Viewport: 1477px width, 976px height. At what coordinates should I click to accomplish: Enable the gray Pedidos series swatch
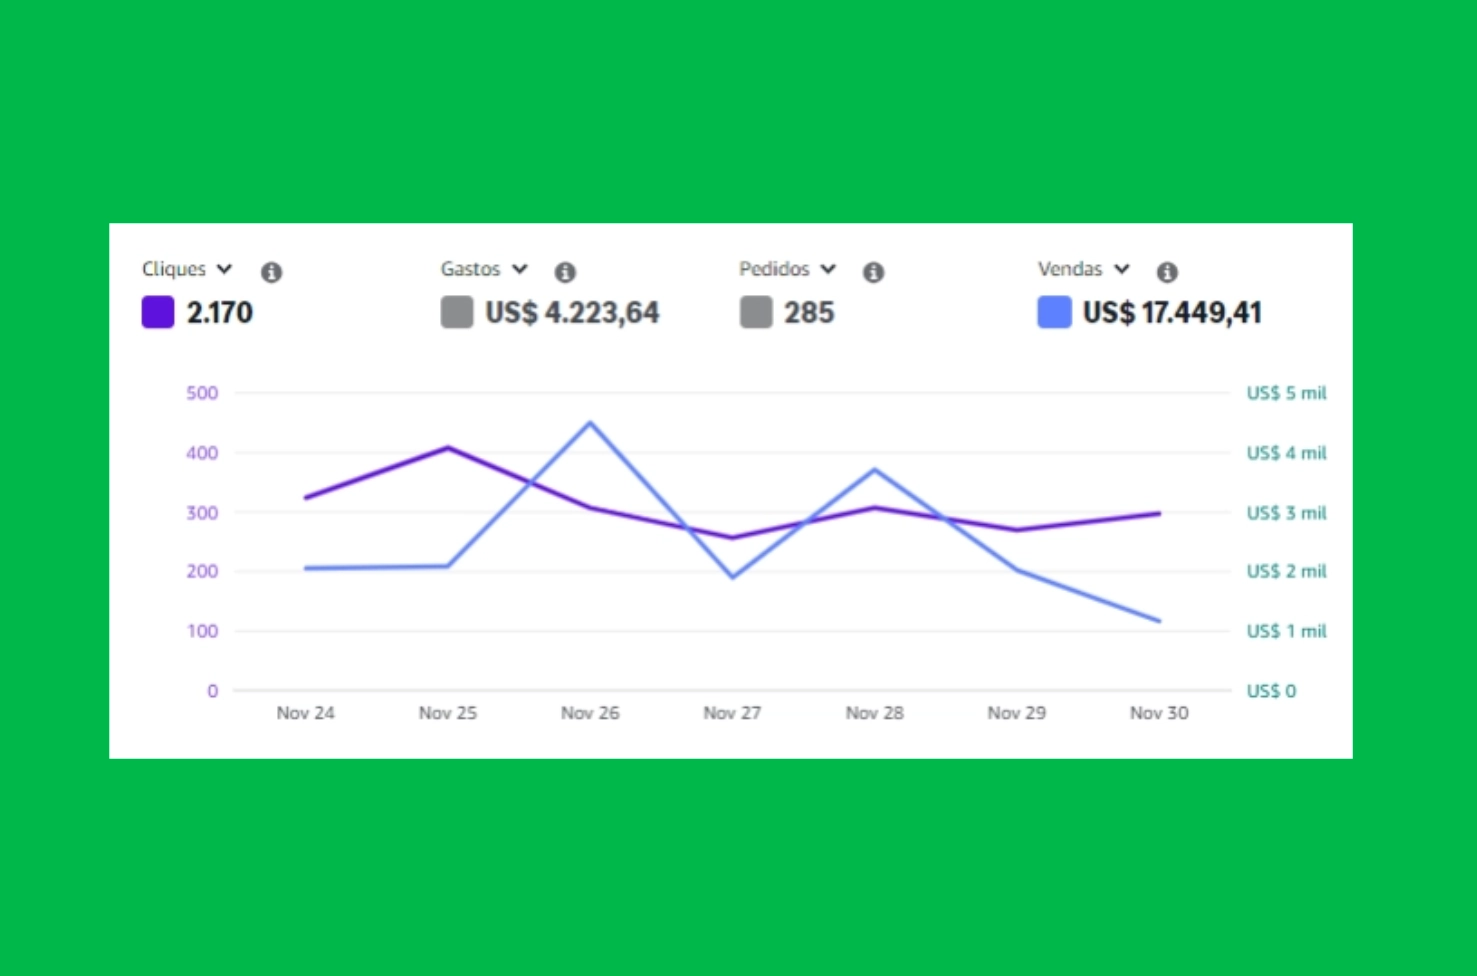(756, 312)
